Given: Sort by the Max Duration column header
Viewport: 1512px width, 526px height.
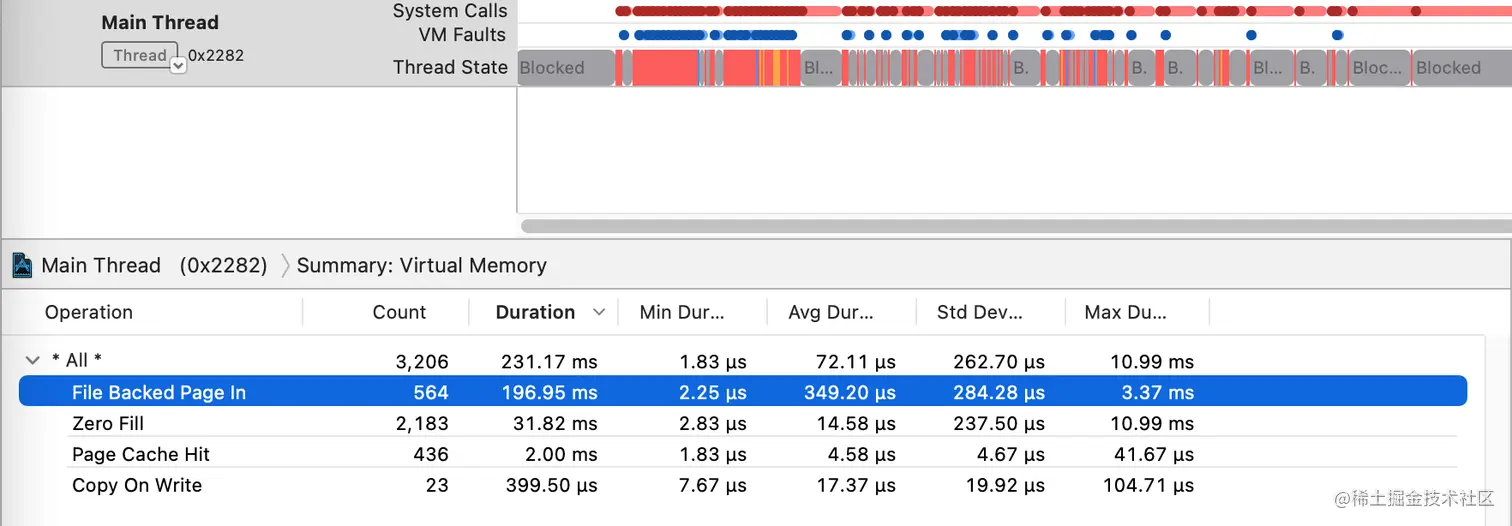Looking at the screenshot, I should tap(1125, 312).
